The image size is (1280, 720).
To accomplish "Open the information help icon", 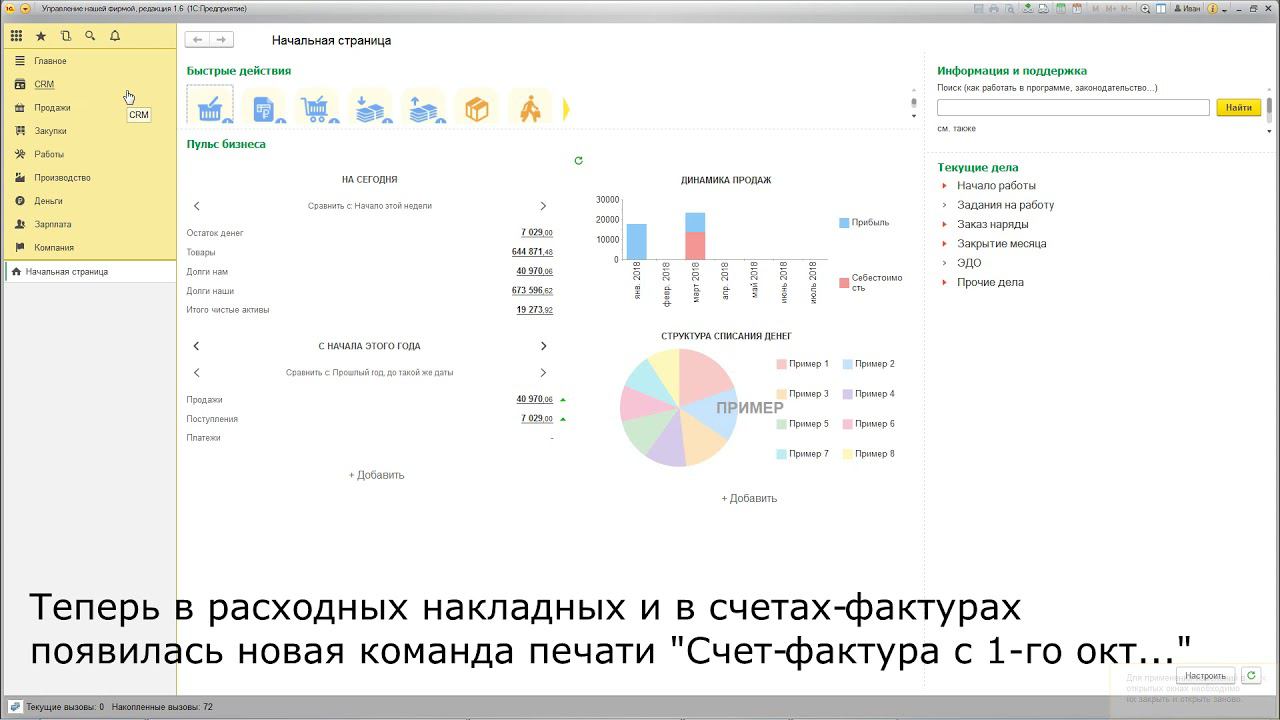I will click(x=1212, y=9).
